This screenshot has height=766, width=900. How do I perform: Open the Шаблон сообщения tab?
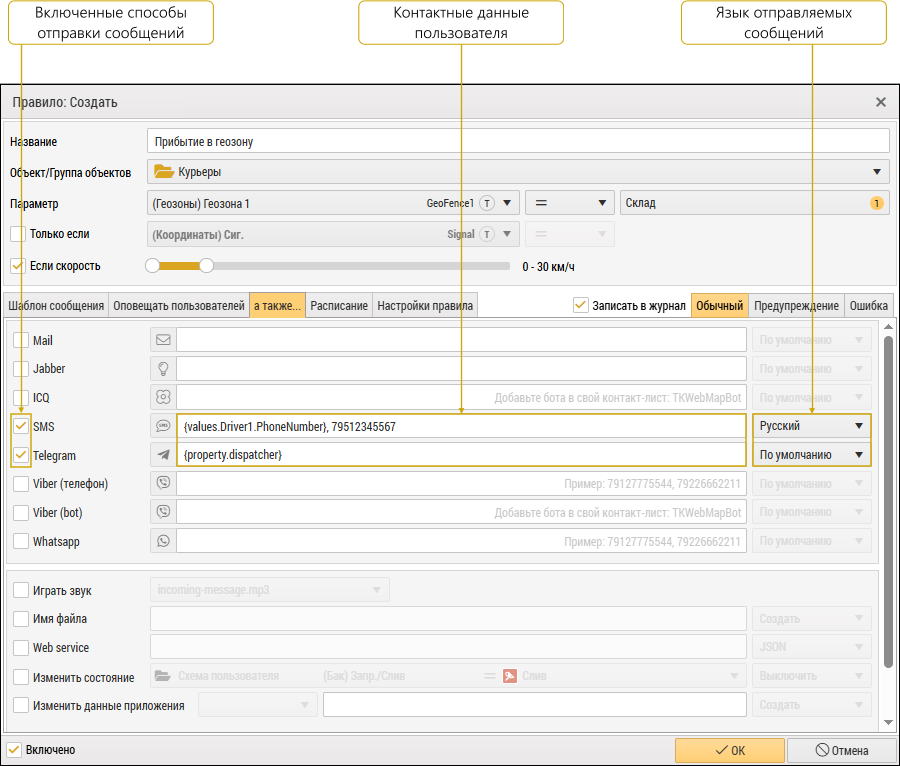pyautogui.click(x=56, y=306)
